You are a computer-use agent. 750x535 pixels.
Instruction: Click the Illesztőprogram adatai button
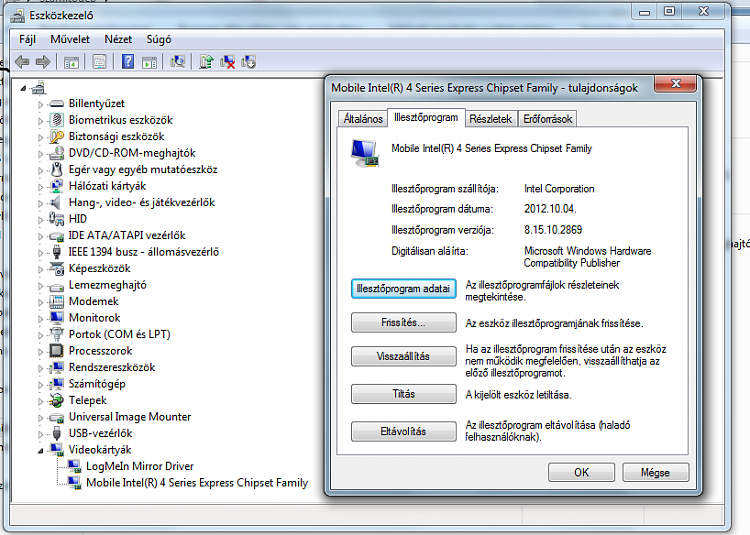pos(403,289)
